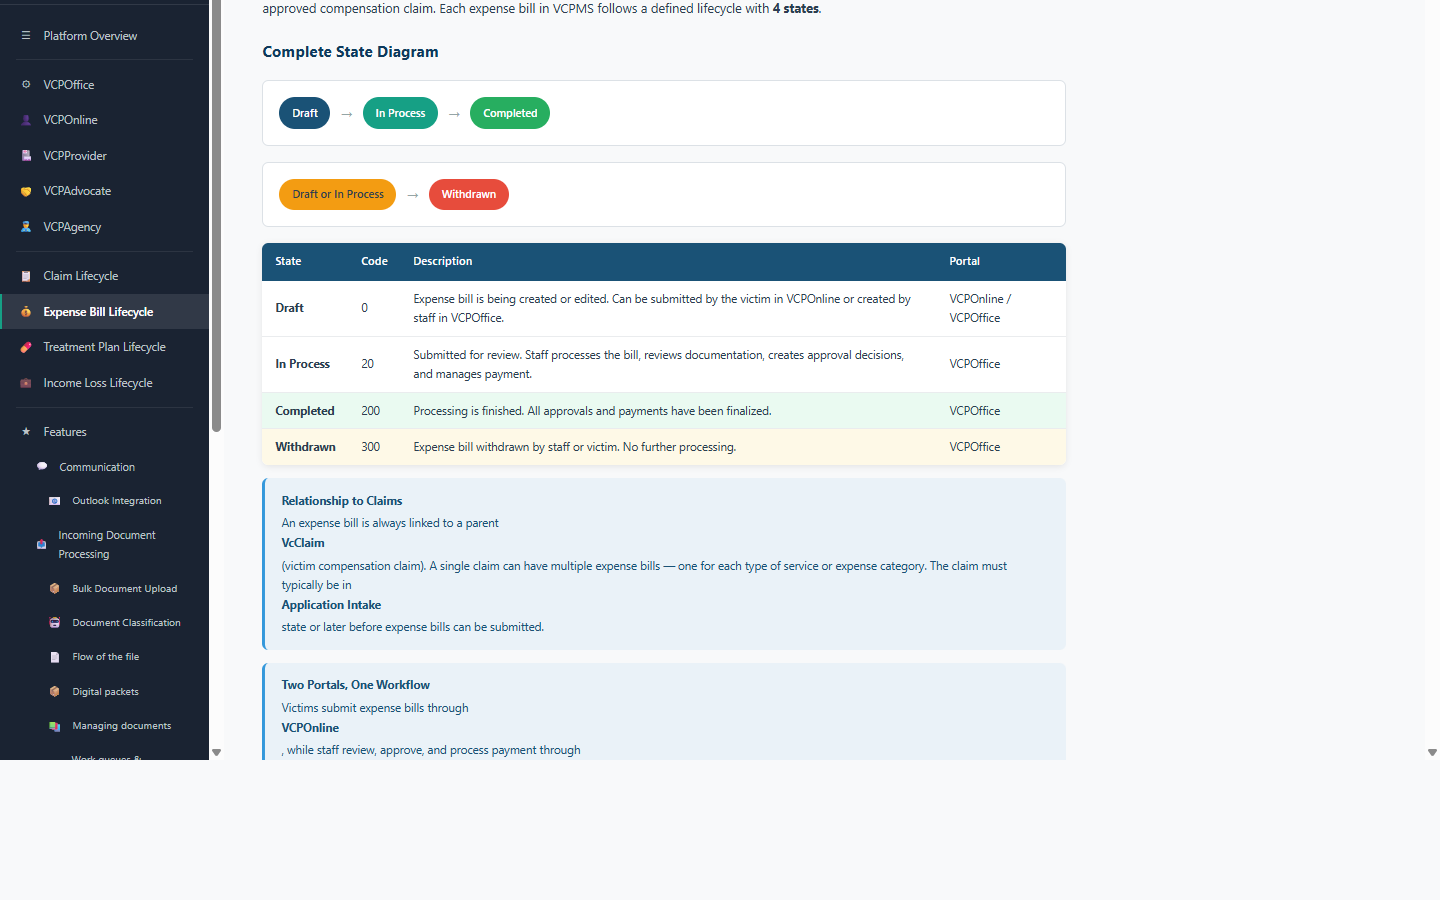
Task: Click the Withdrawn state badge
Action: tap(468, 194)
